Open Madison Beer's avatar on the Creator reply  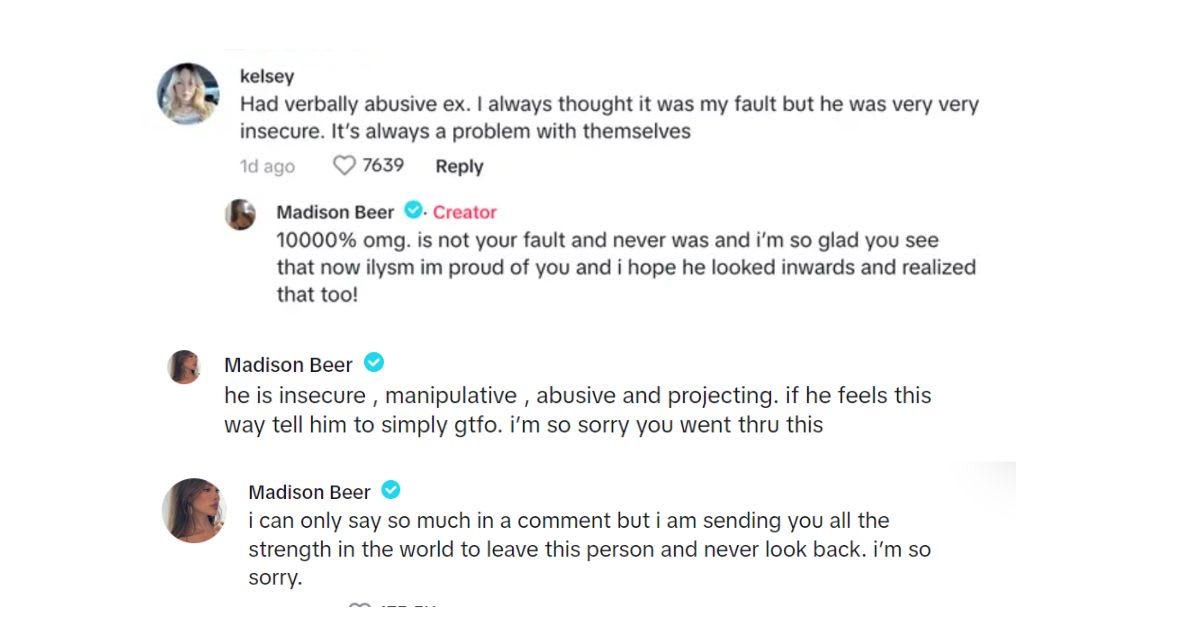(241, 214)
